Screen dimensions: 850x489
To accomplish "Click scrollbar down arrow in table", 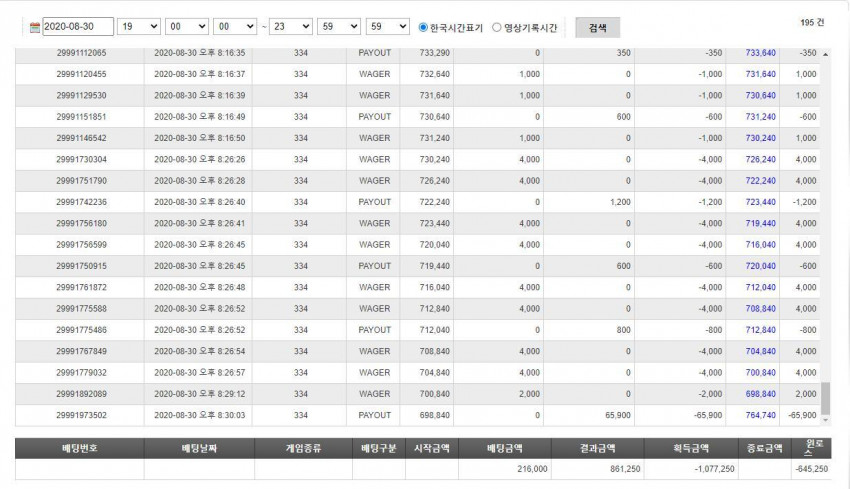I will pyautogui.click(x=825, y=420).
